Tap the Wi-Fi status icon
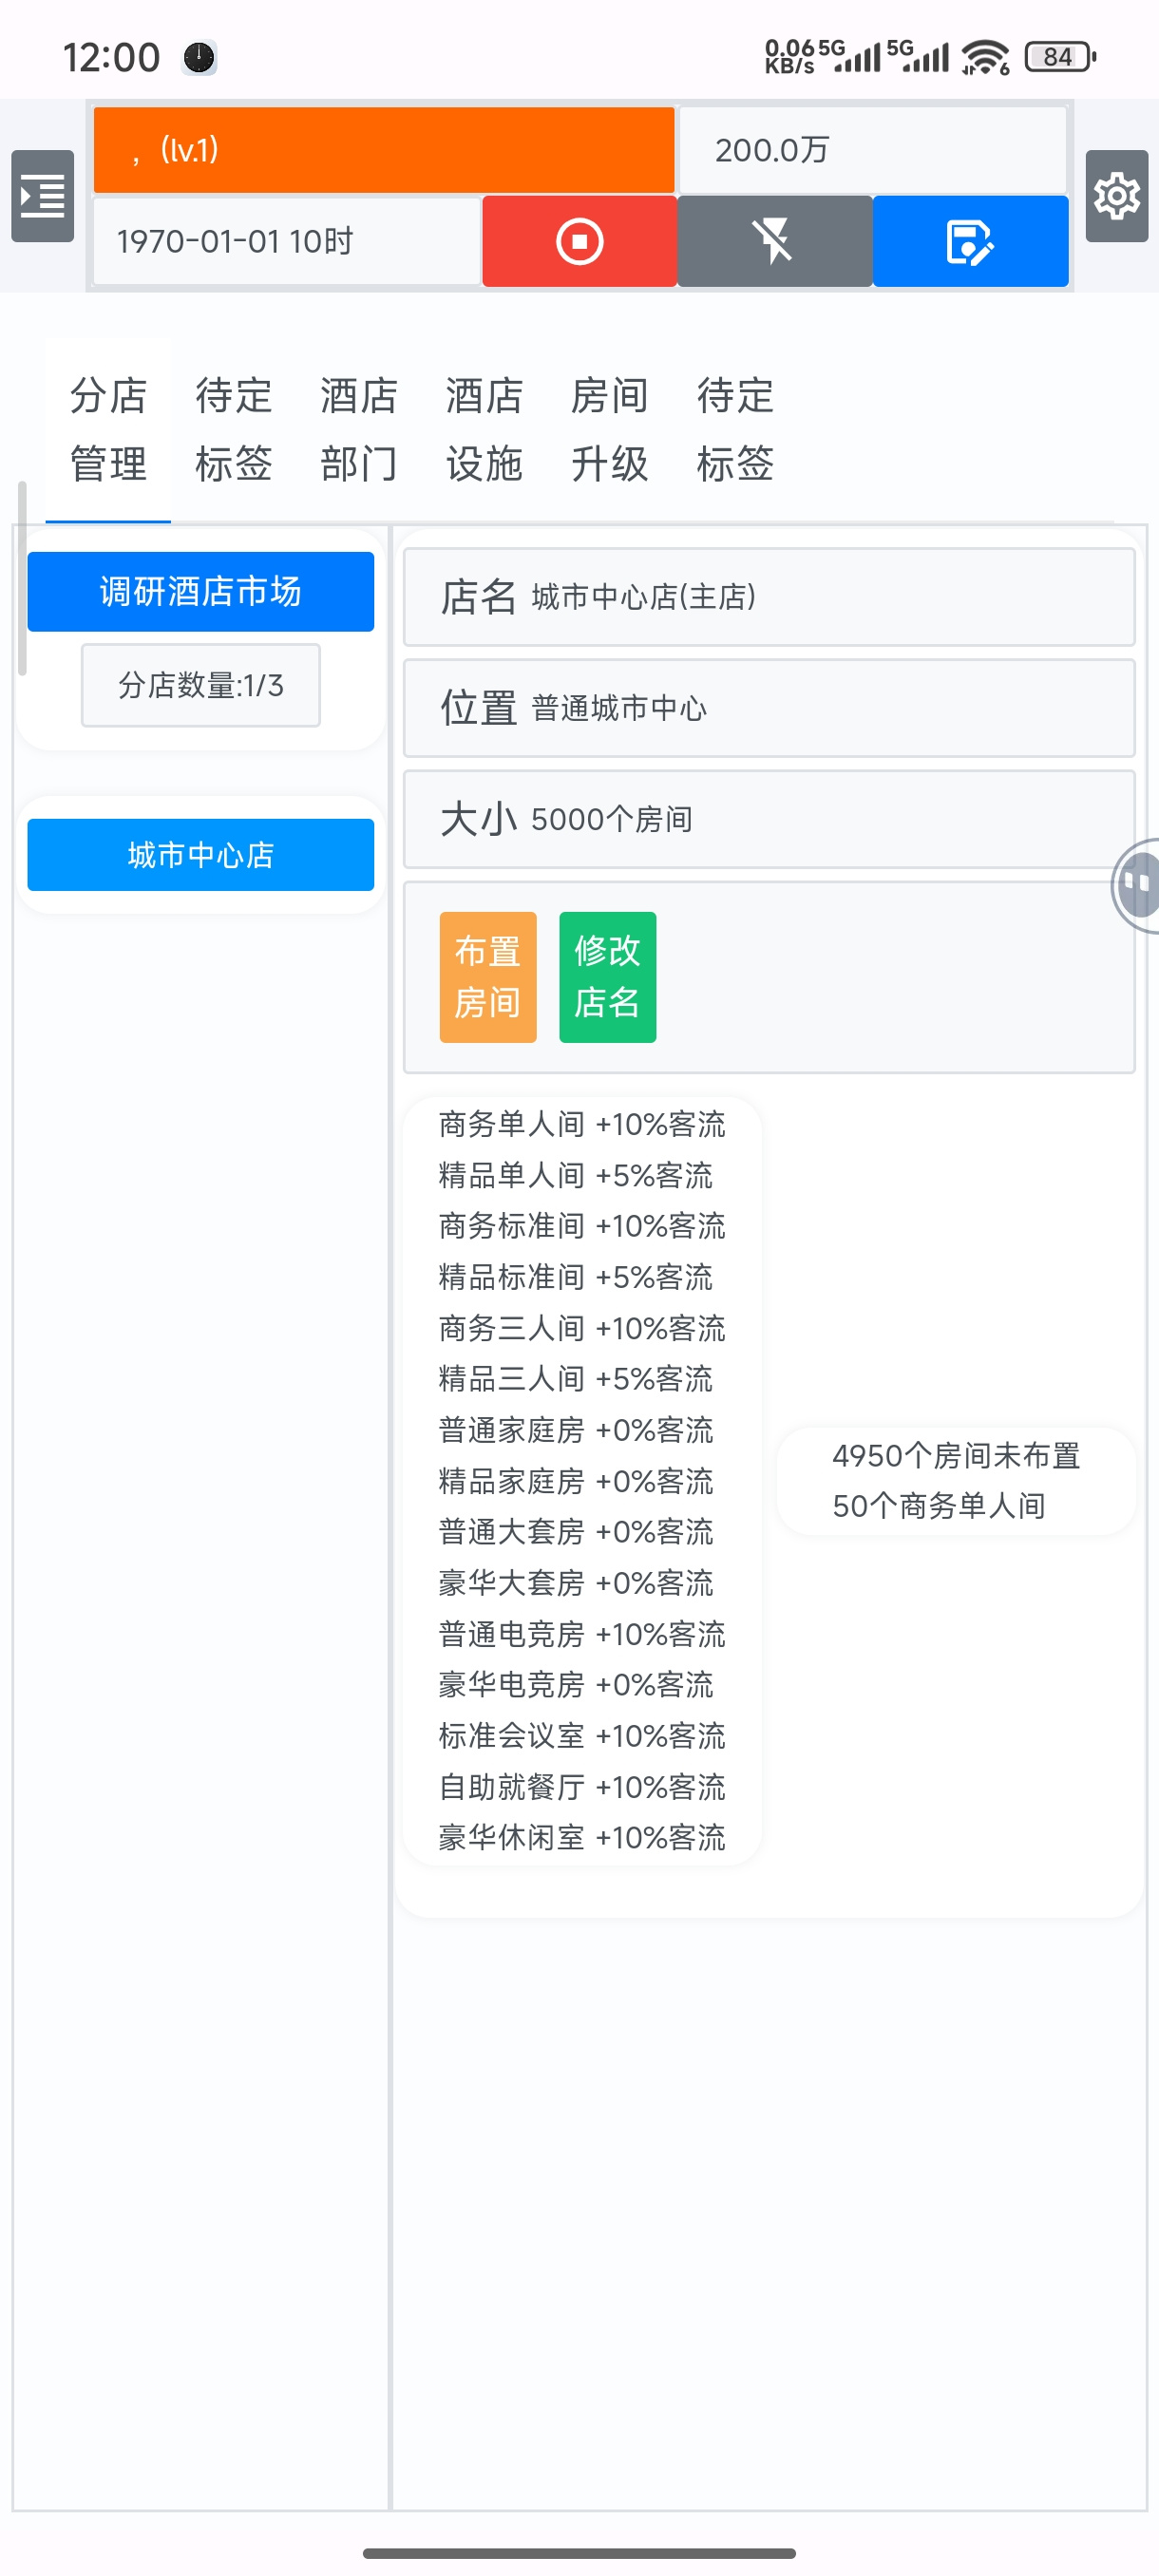Viewport: 1159px width, 2576px height. tap(985, 57)
